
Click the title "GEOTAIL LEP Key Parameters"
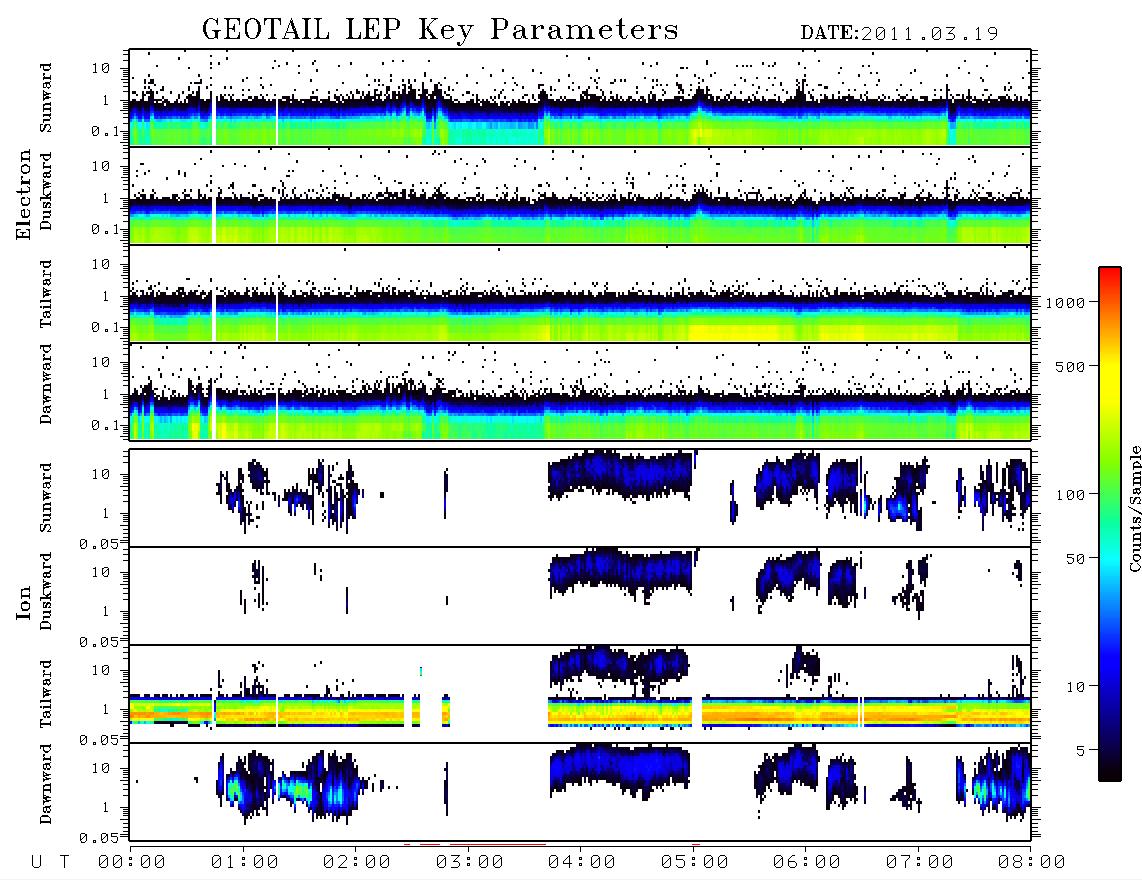(440, 30)
